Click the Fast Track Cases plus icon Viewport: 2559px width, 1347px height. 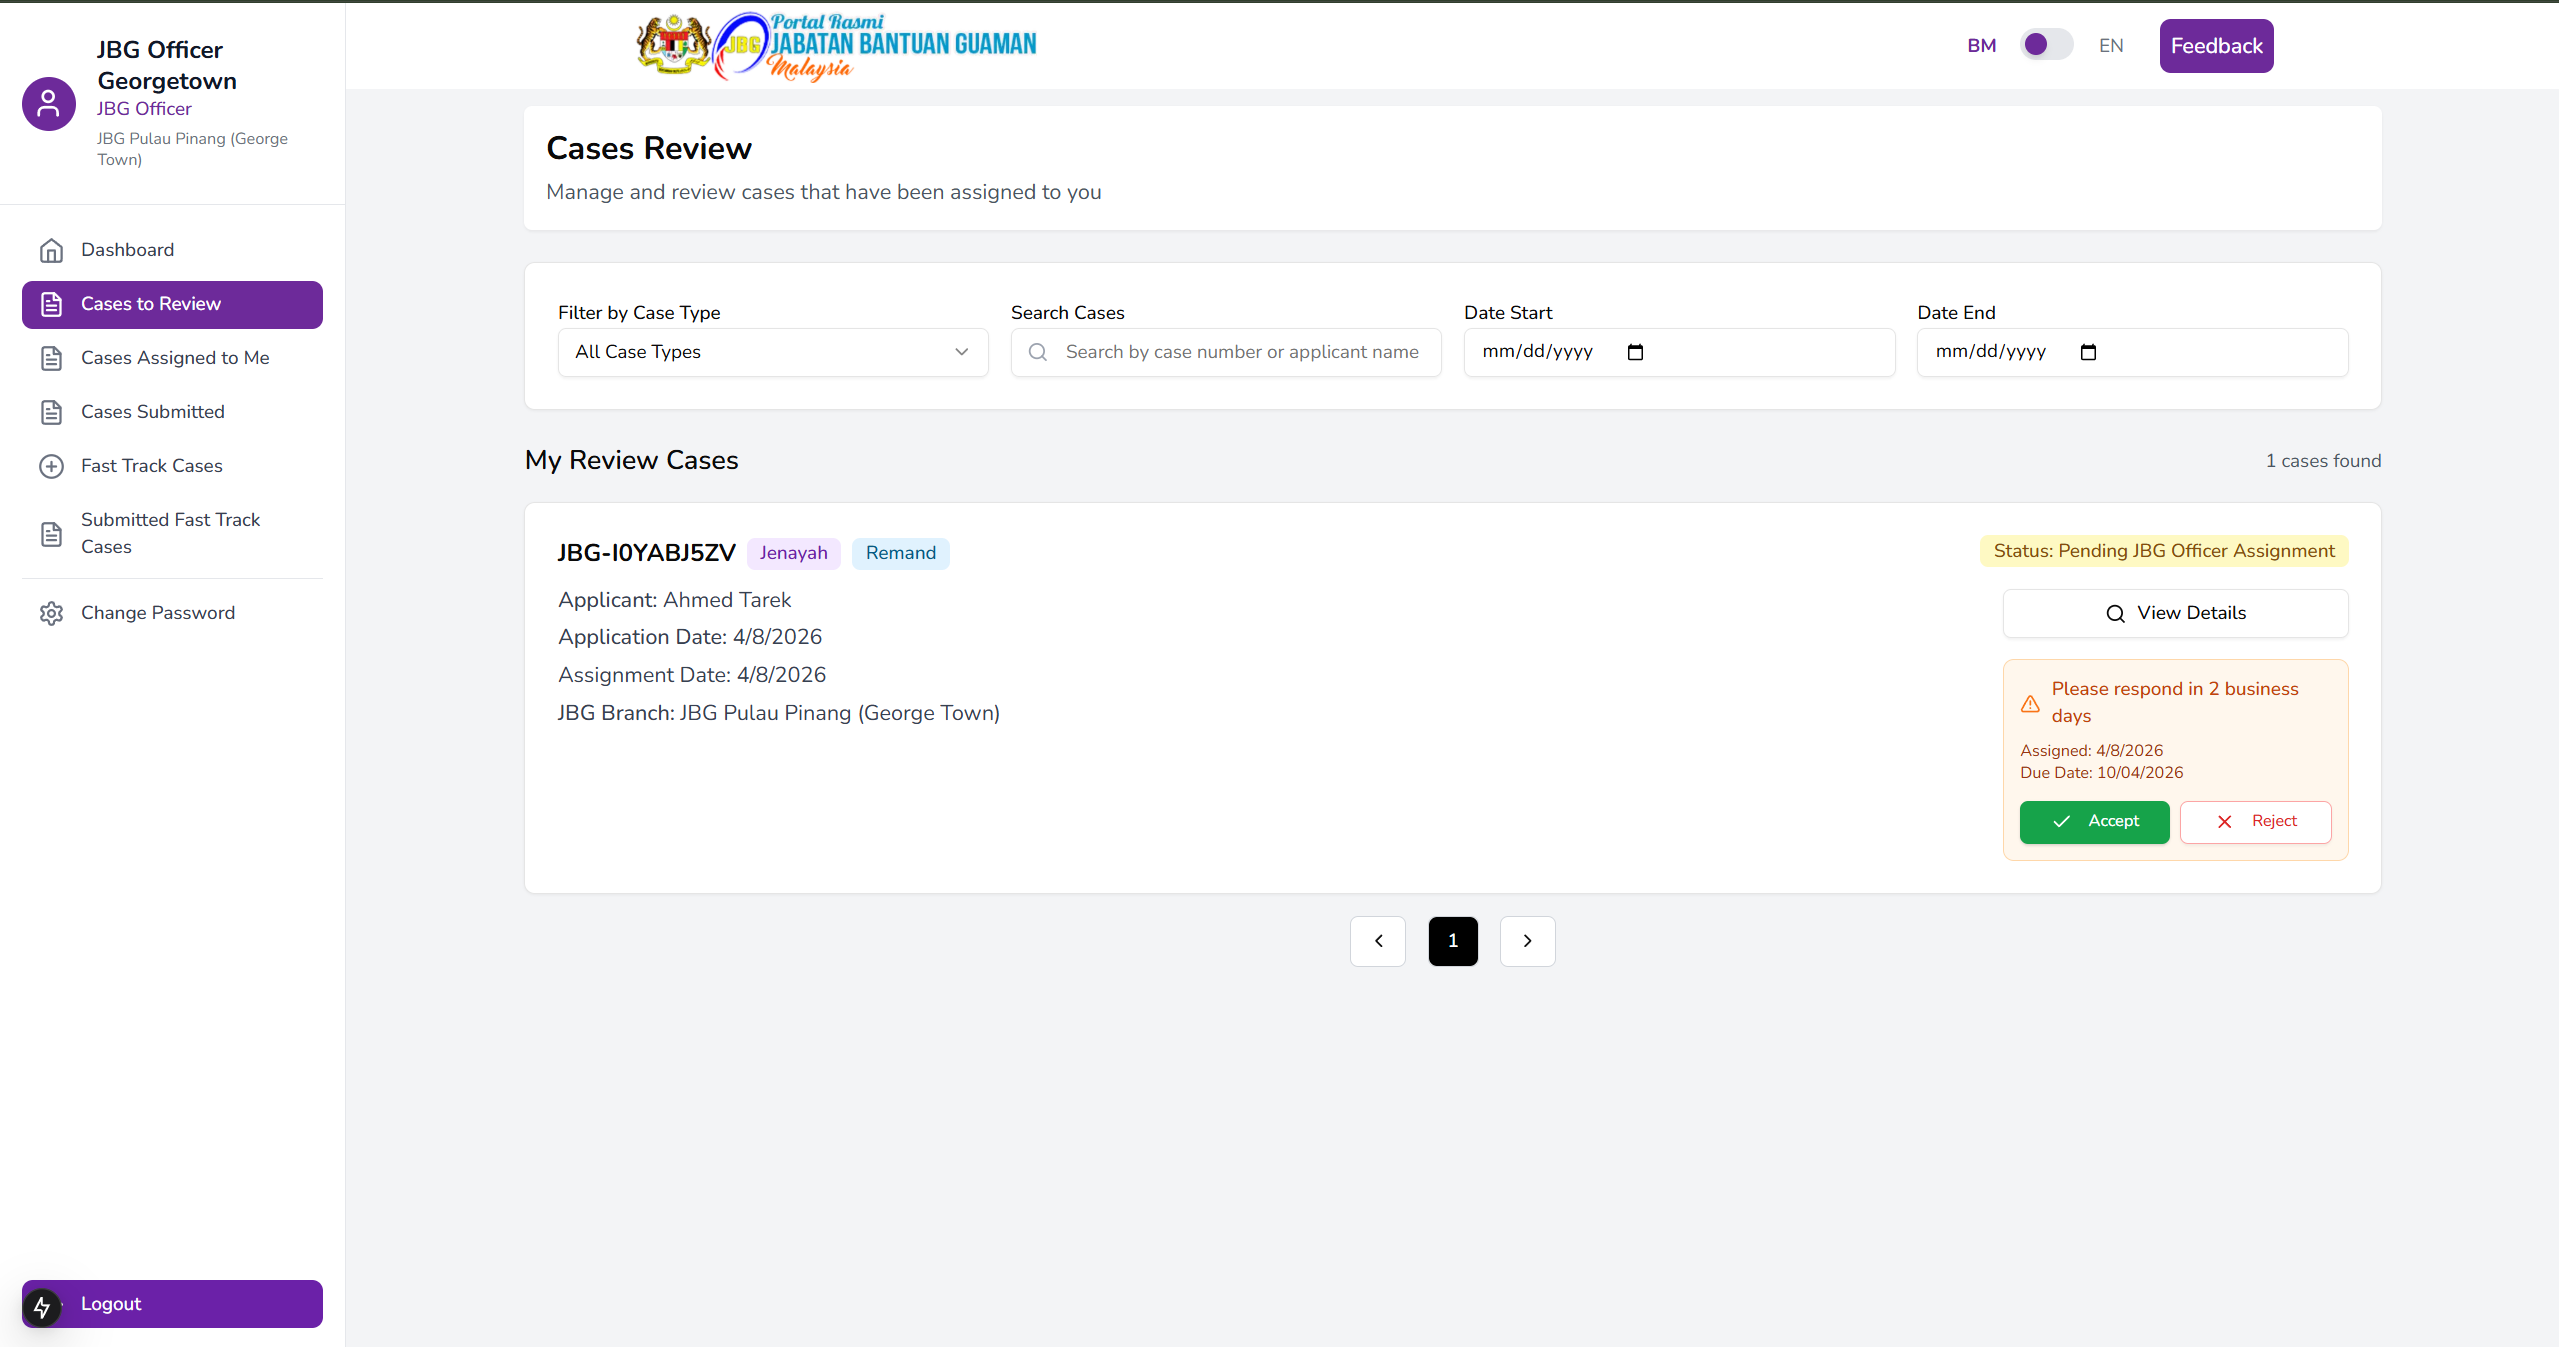pos(51,466)
